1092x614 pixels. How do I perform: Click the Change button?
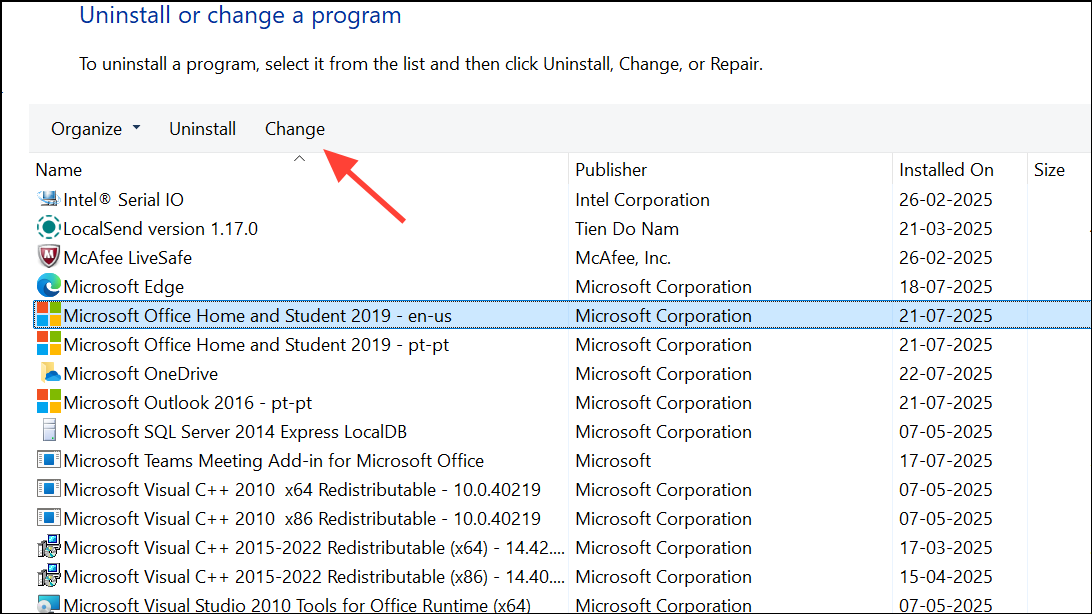[294, 128]
